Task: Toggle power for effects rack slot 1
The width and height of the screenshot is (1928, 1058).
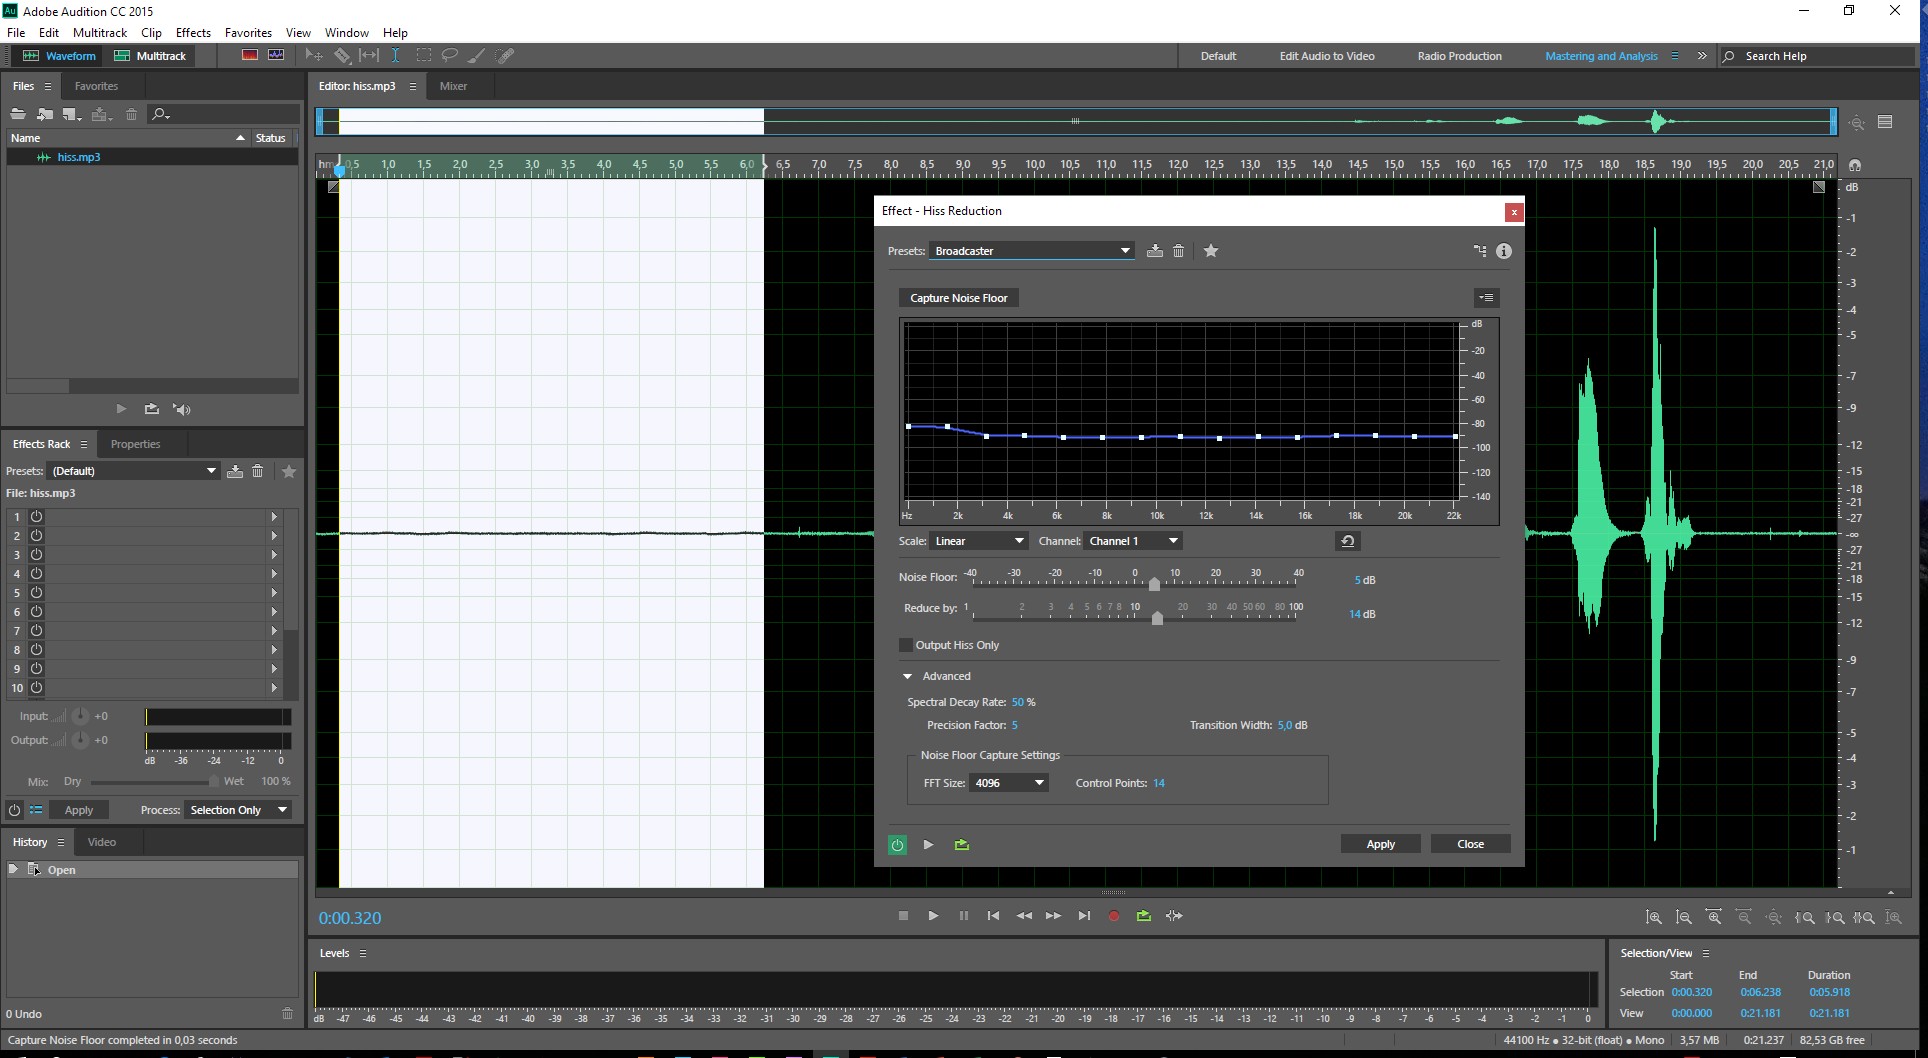Action: point(36,517)
